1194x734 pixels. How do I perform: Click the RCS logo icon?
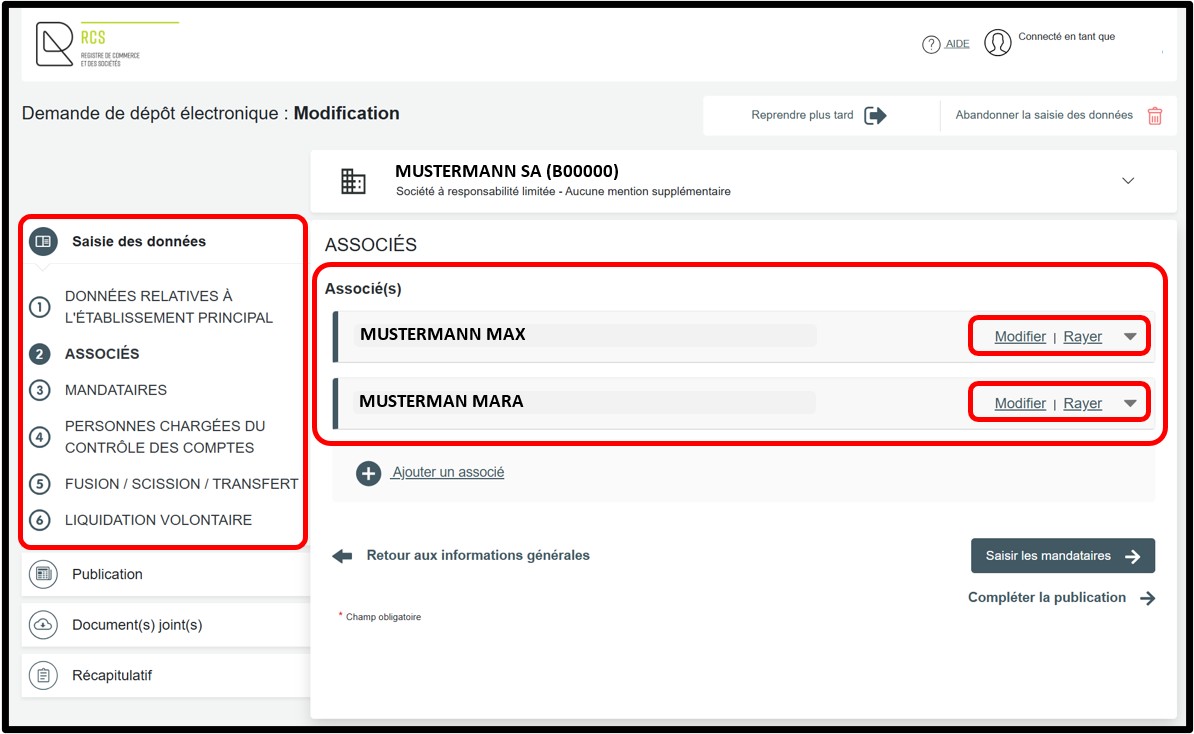pyautogui.click(x=55, y=45)
